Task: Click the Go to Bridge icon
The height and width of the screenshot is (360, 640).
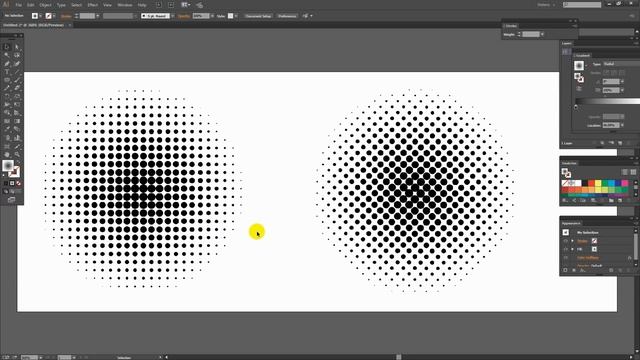Action: click(x=159, y=5)
